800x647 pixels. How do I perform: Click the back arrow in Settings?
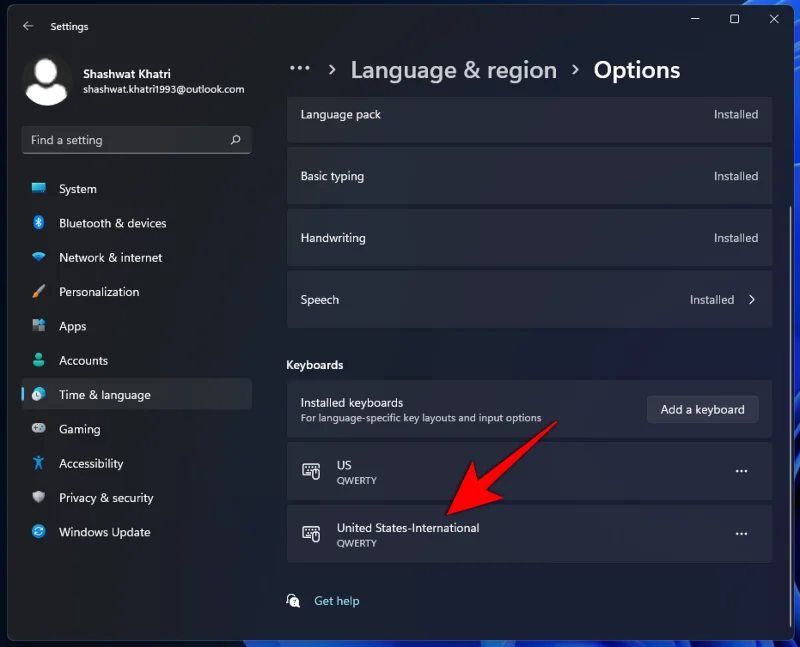(x=27, y=27)
